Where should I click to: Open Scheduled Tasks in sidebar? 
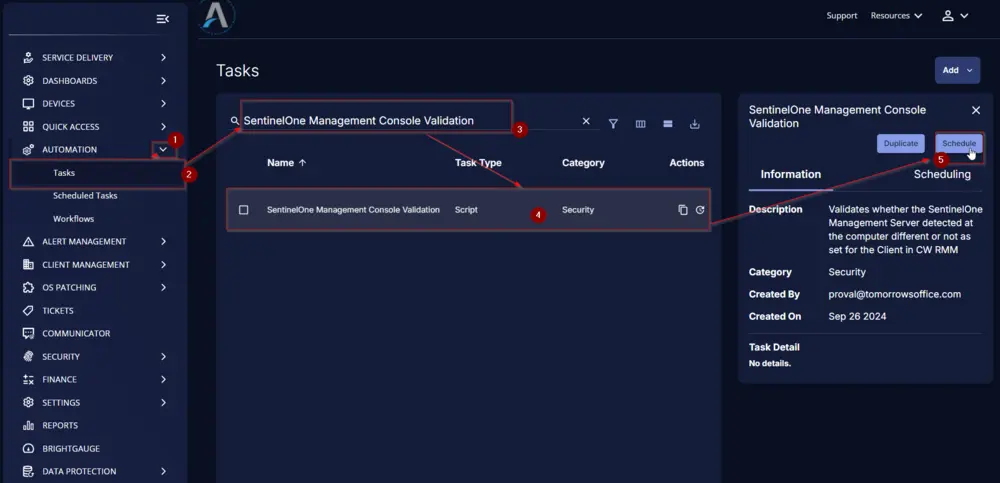tap(85, 196)
